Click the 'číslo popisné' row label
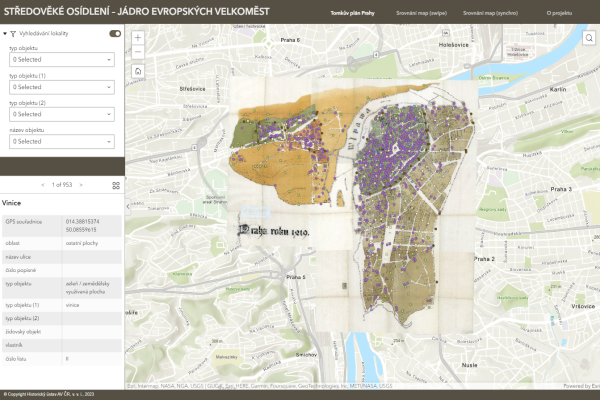Image resolution: width=600 pixels, height=400 pixels. tap(21, 270)
